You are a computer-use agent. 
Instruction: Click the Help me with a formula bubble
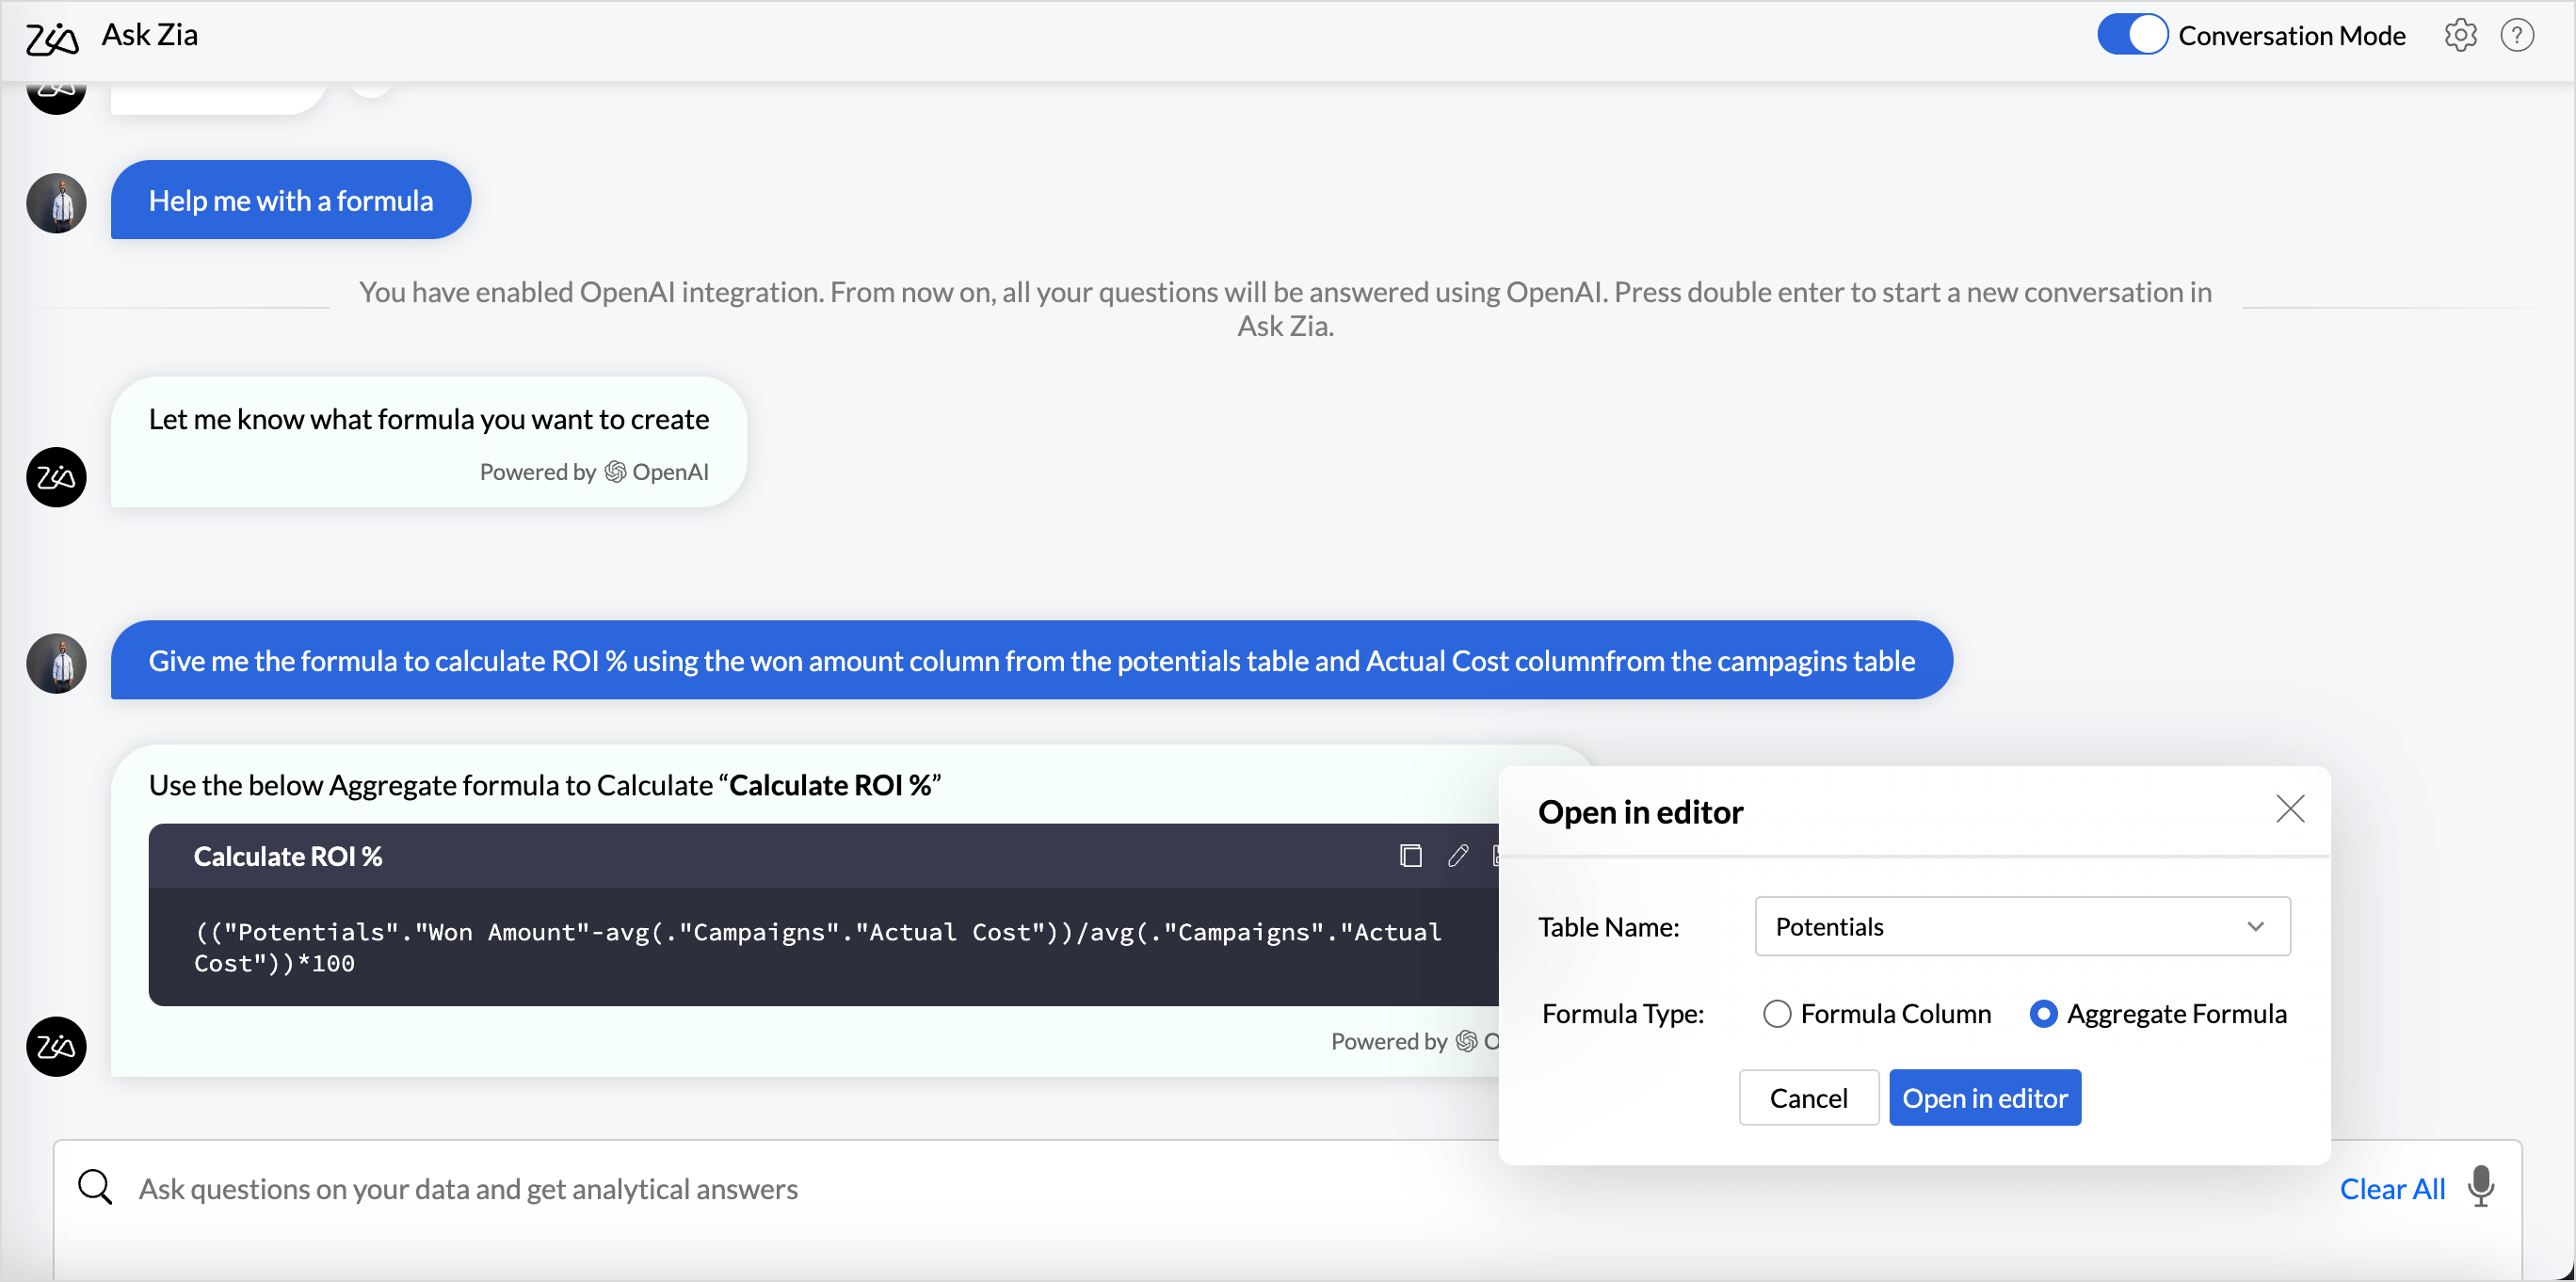(x=290, y=200)
